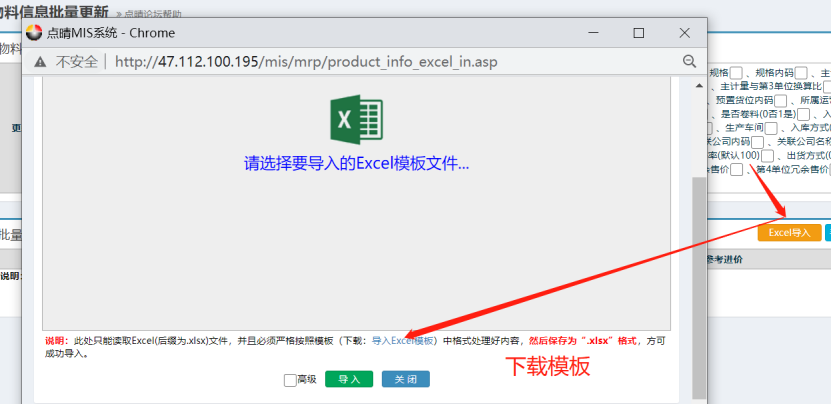Click the popup scrollbar up arrow

[x=699, y=86]
